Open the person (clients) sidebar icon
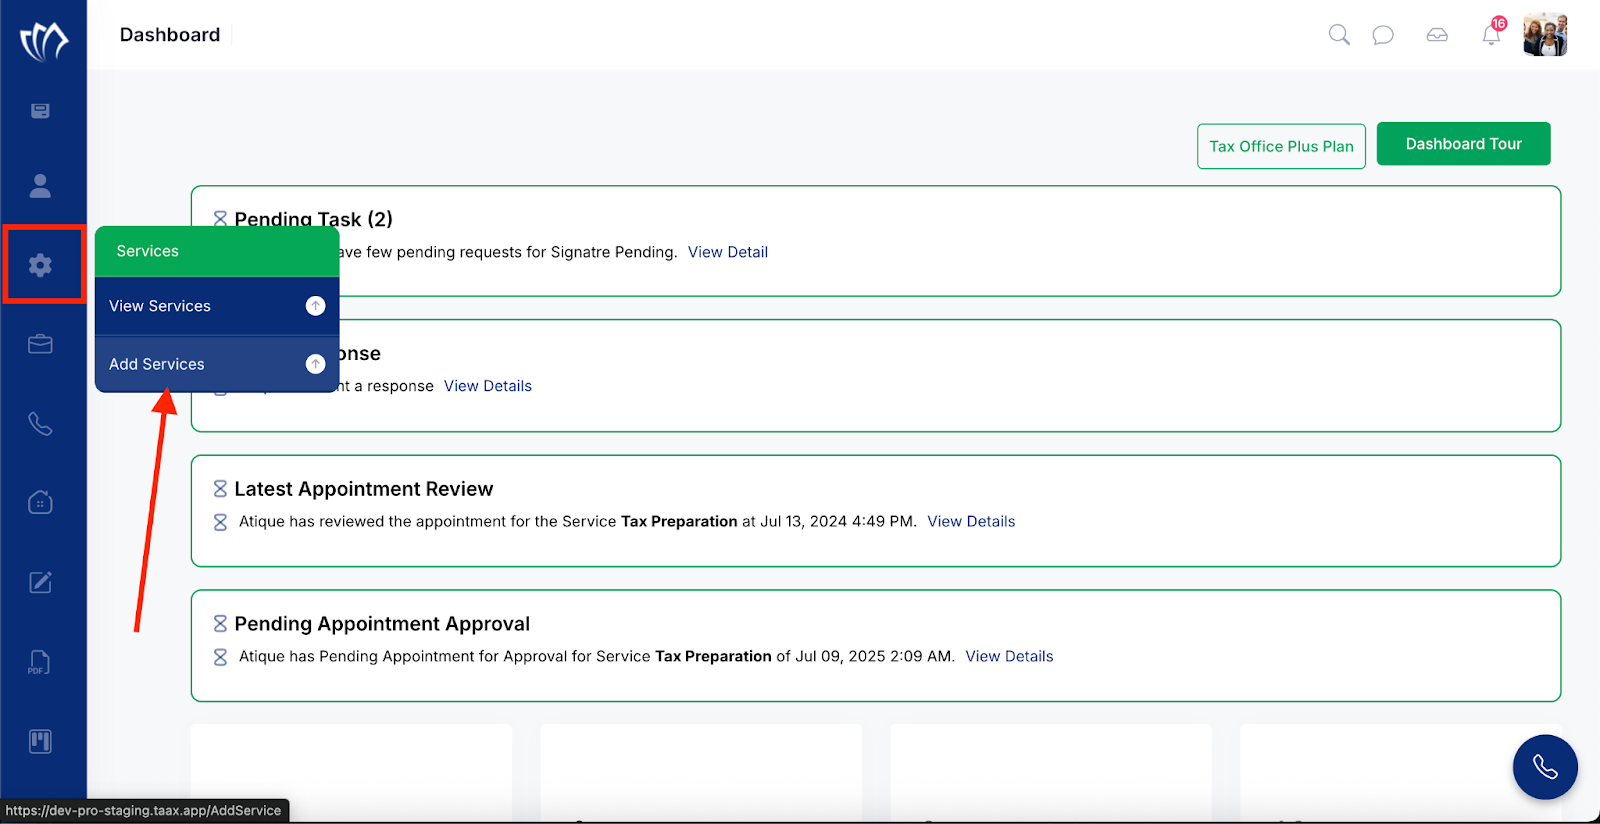Screen dimensions: 1600x824 click(x=40, y=186)
